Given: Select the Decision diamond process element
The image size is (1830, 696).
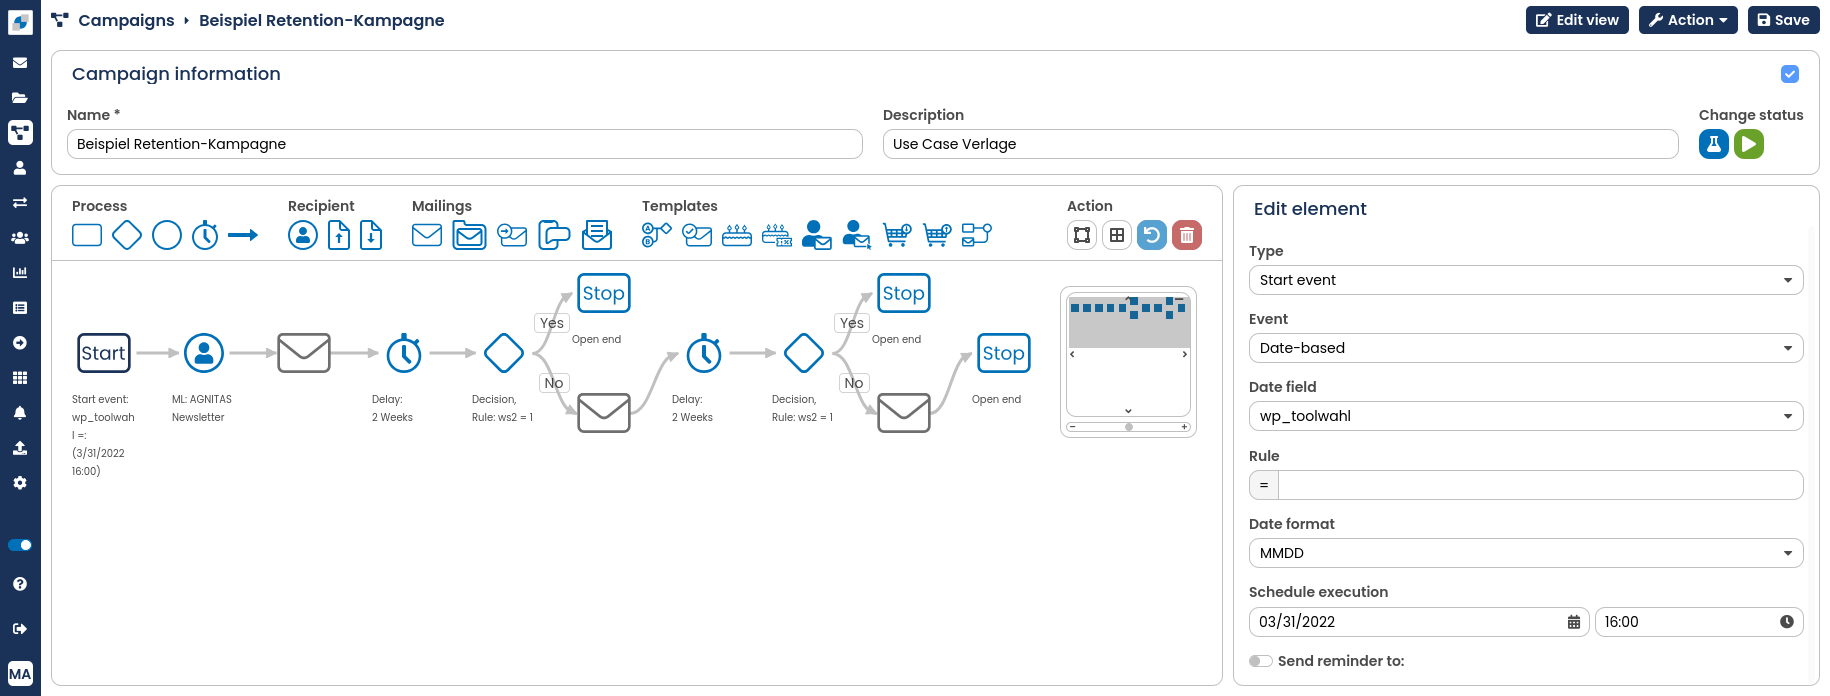Looking at the screenshot, I should [127, 235].
